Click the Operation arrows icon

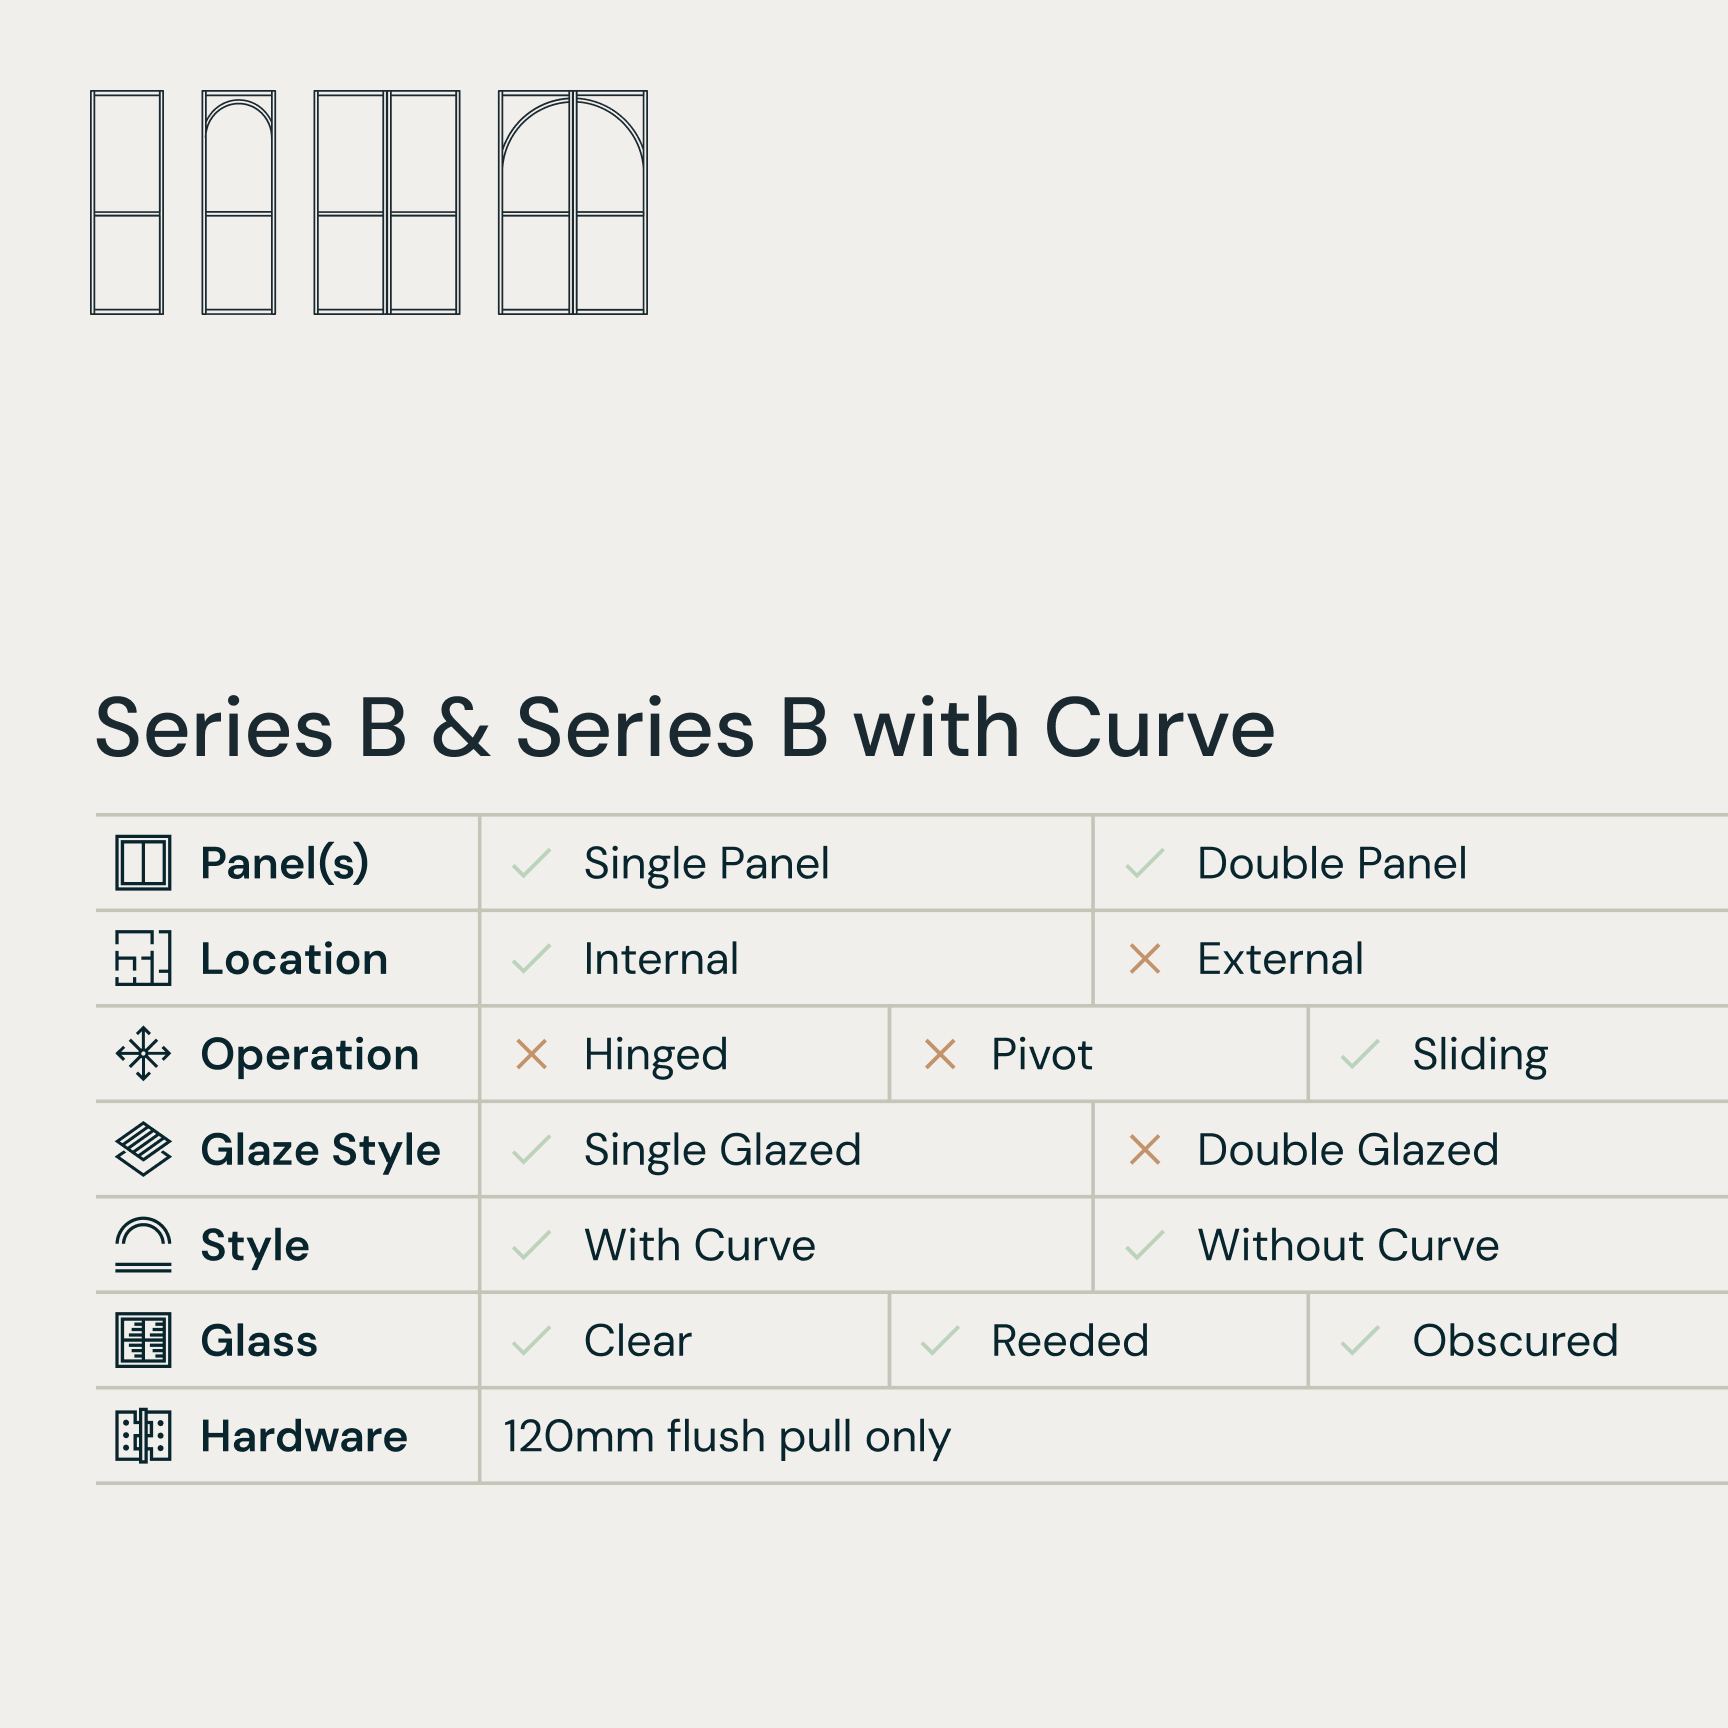143,1053
